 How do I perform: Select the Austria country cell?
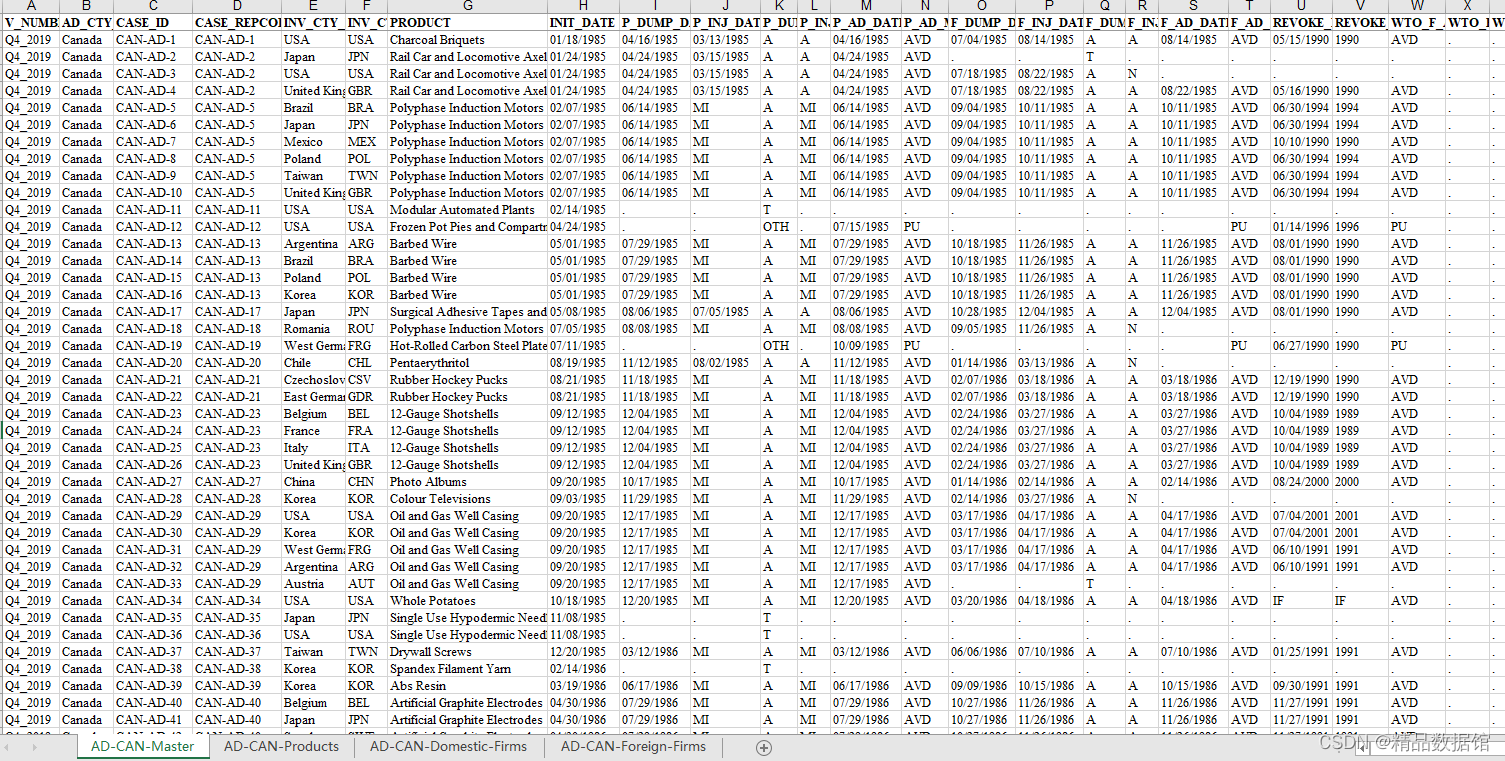pos(313,584)
